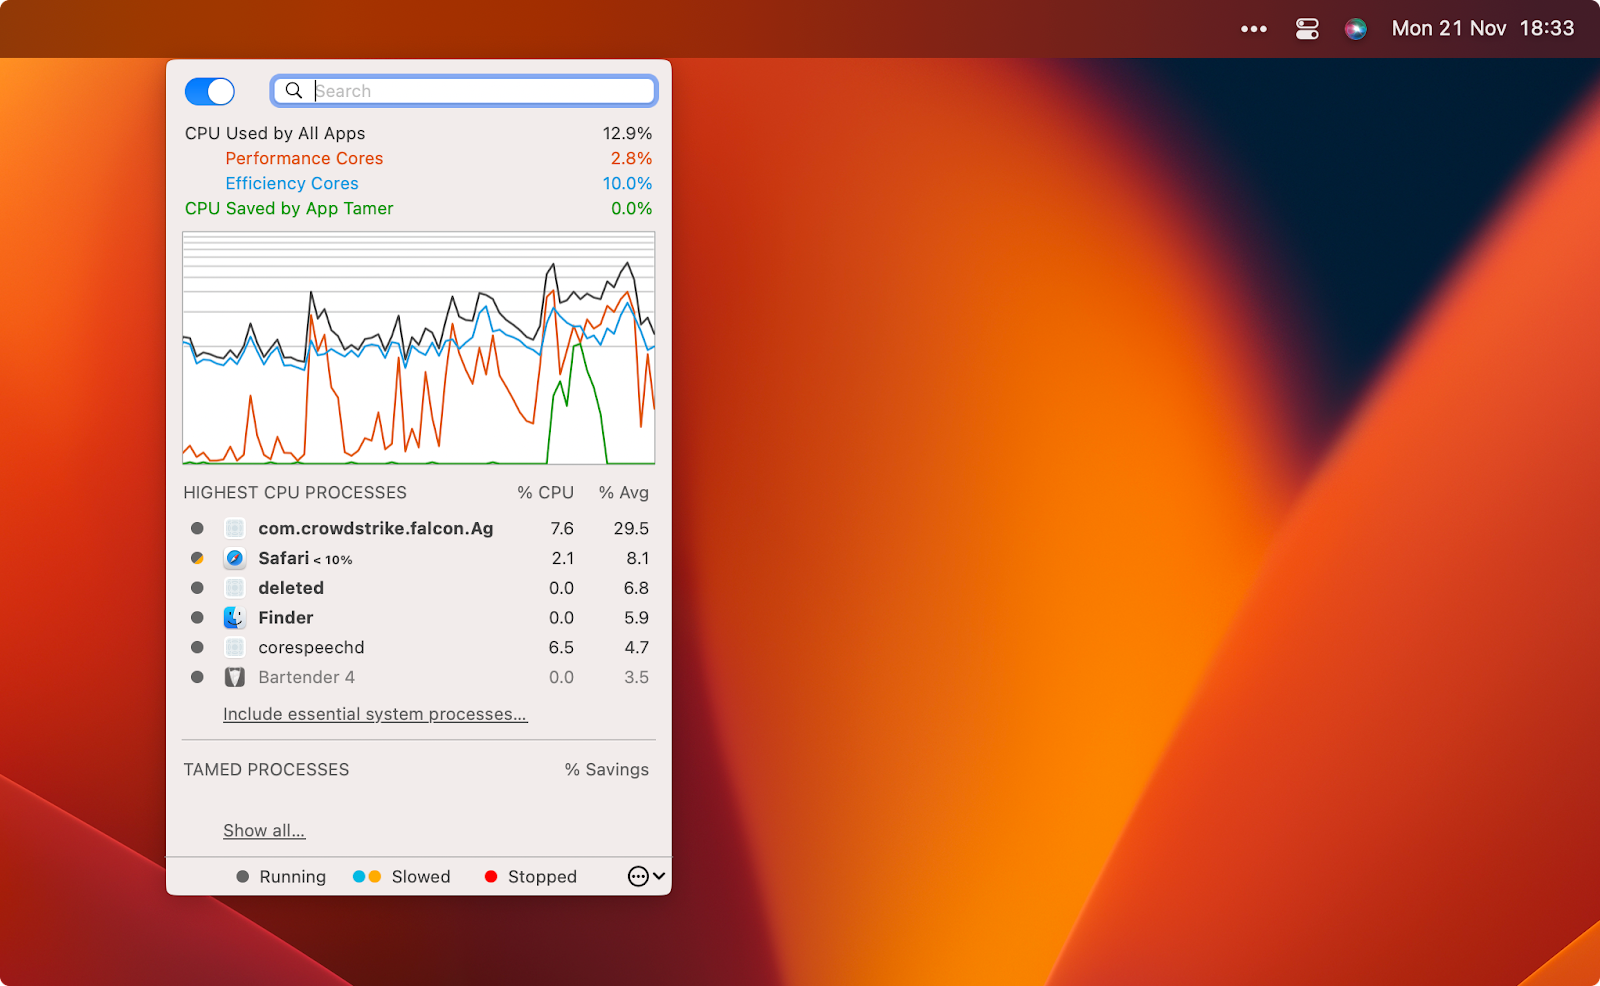Click the Safari app icon in process list
1600x986 pixels.
pyautogui.click(x=234, y=558)
